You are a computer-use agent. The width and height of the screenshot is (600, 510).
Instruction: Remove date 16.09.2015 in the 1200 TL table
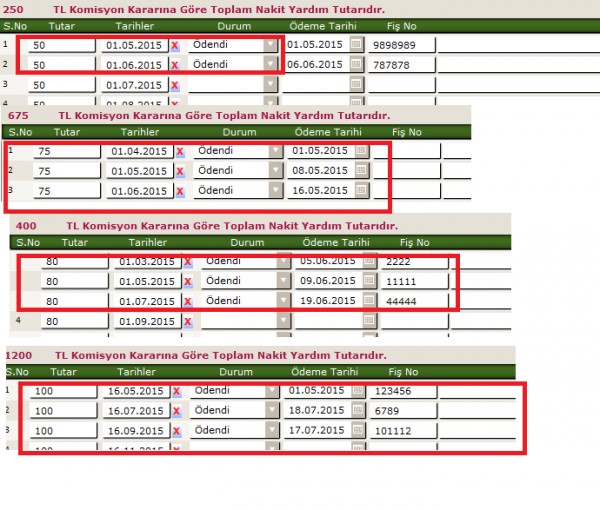point(176,431)
